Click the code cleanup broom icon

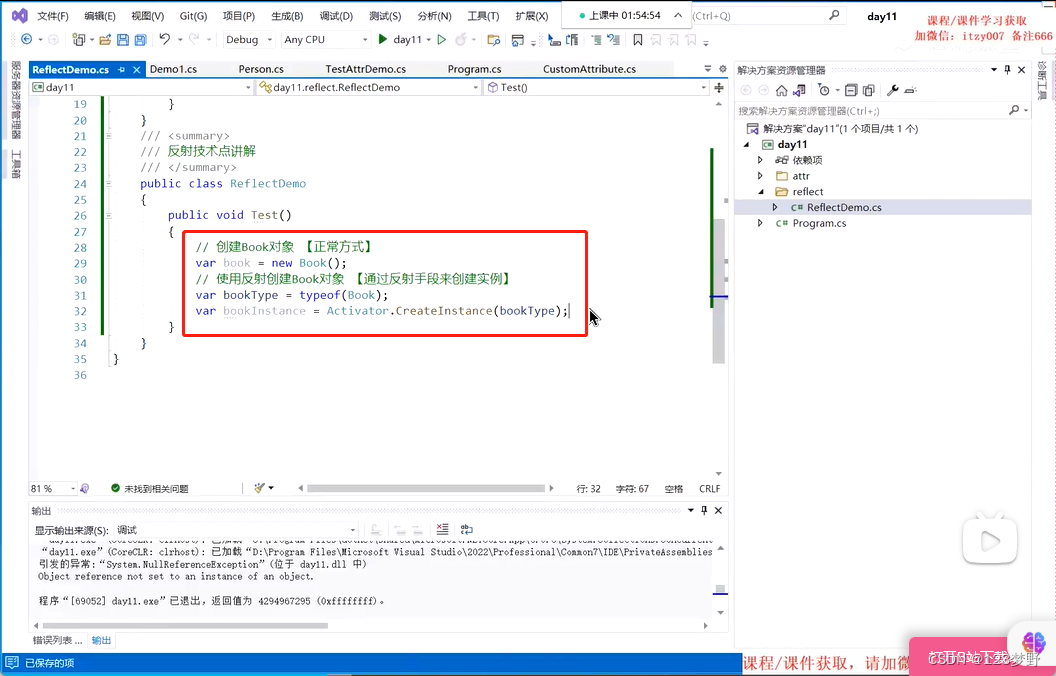260,488
